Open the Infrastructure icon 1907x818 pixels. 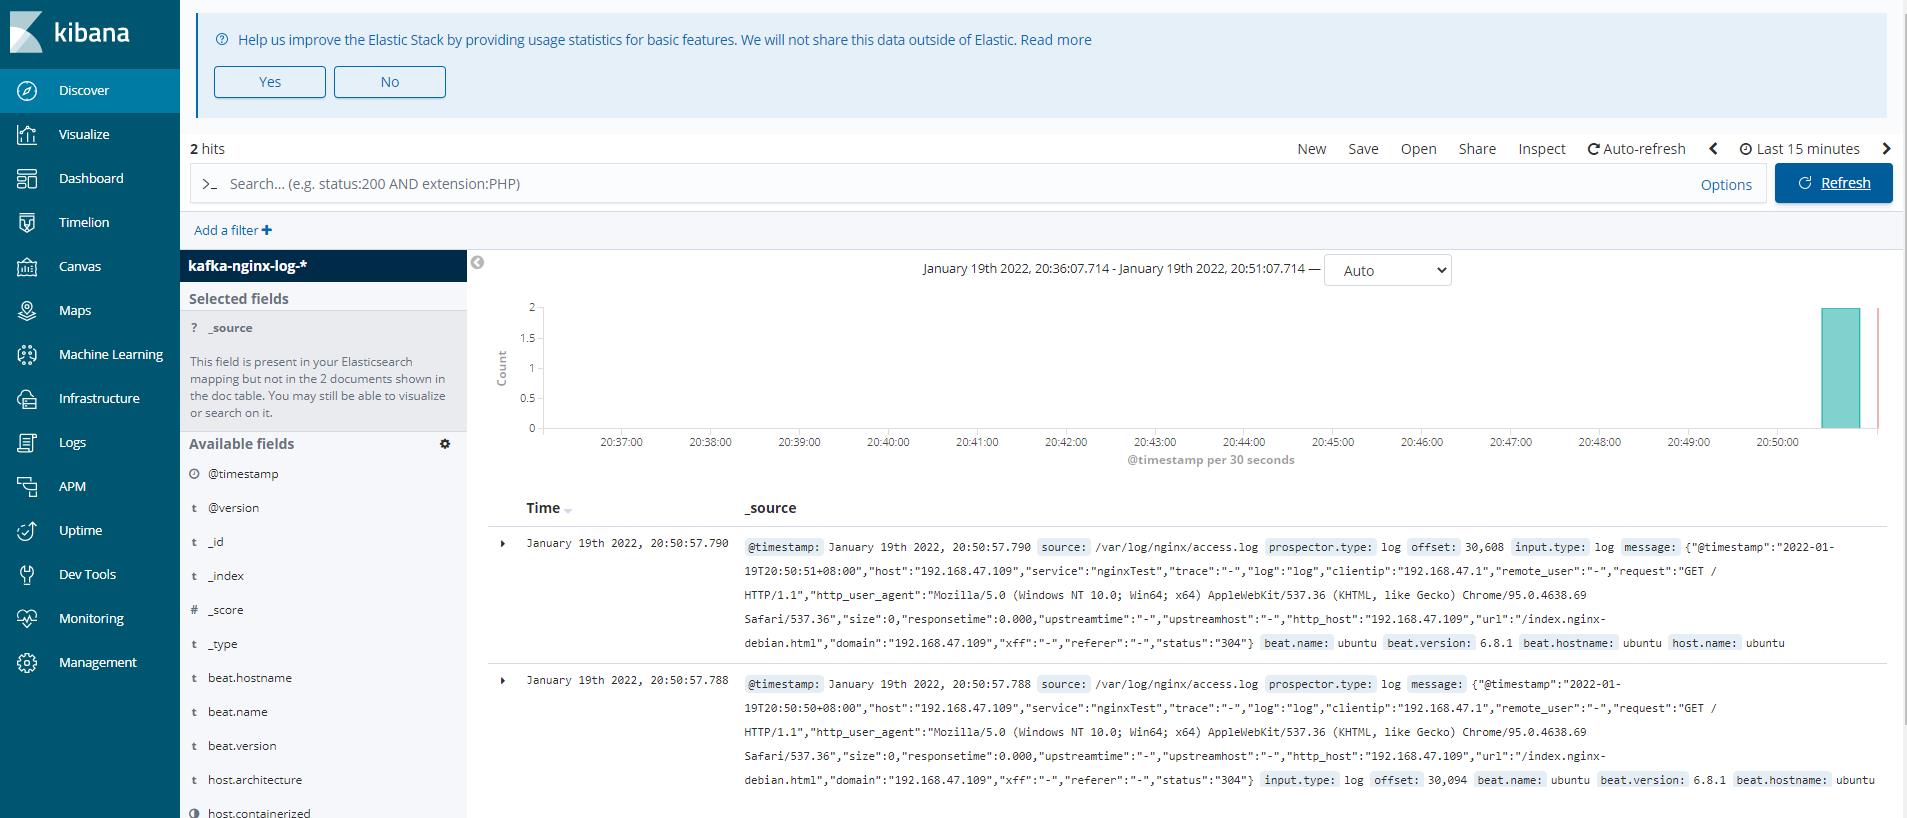click(x=27, y=399)
